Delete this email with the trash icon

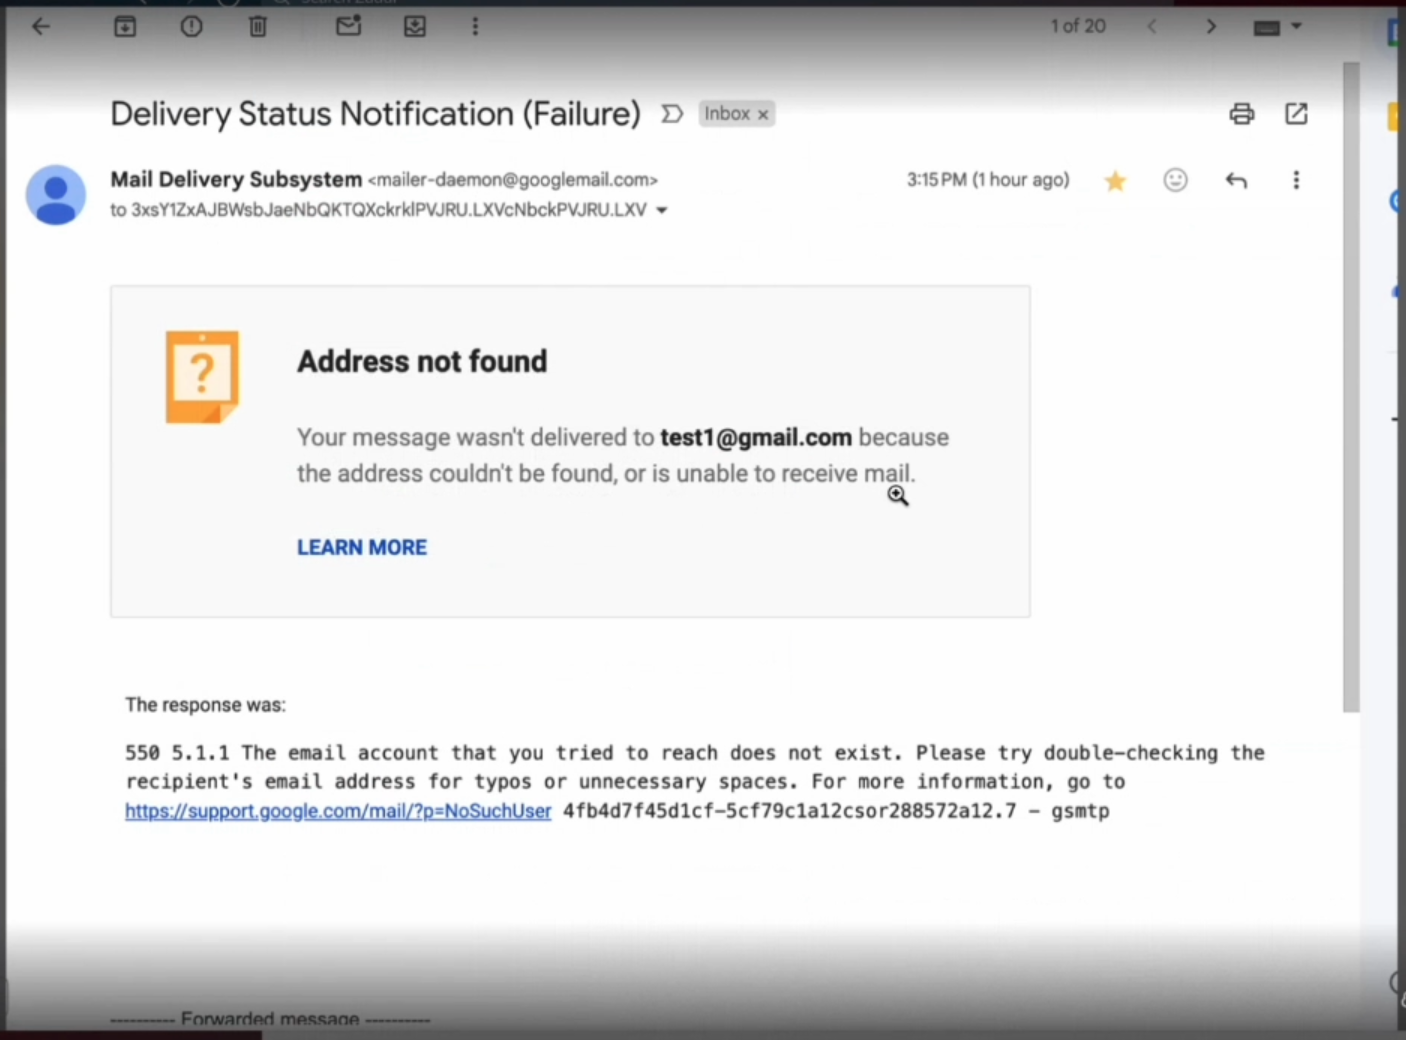pos(258,27)
